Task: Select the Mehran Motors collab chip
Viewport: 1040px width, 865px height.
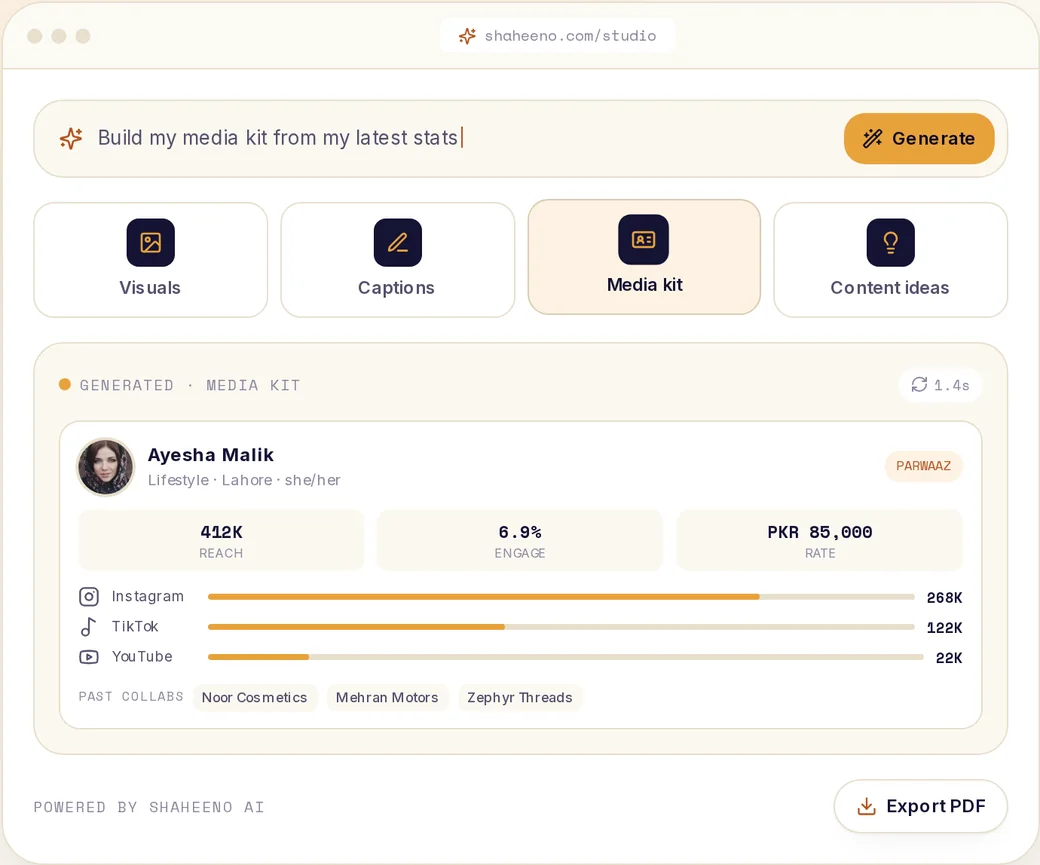Action: coord(387,697)
